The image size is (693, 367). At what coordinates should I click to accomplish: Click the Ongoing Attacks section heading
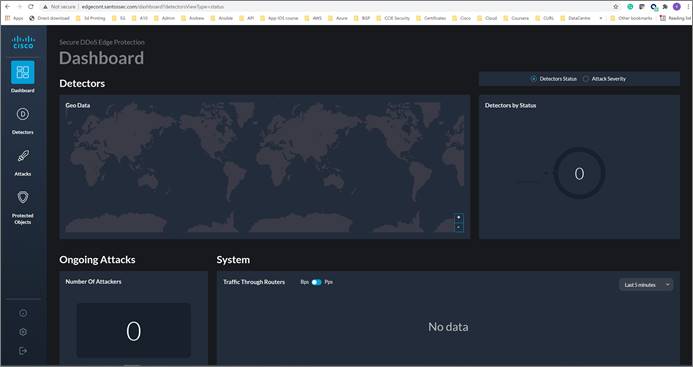(x=97, y=260)
